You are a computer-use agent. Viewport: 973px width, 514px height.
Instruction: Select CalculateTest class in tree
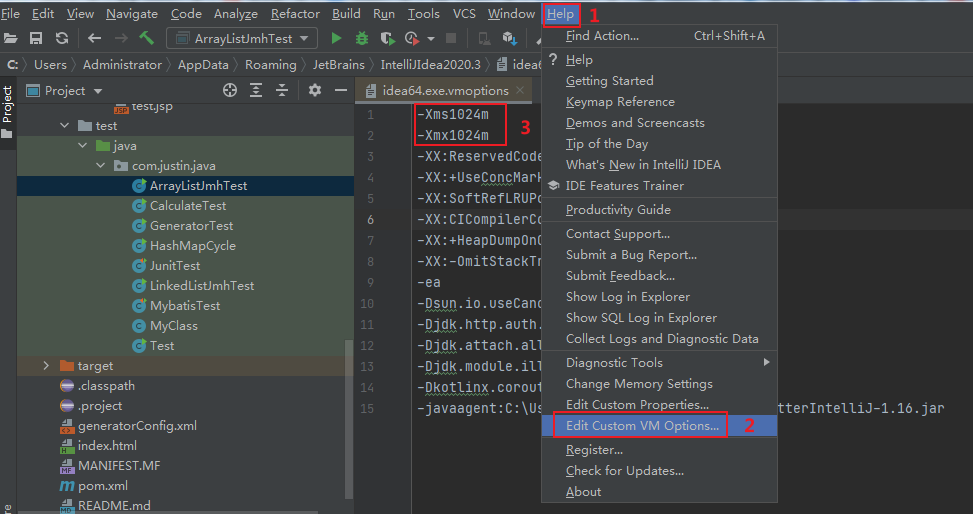(x=188, y=205)
